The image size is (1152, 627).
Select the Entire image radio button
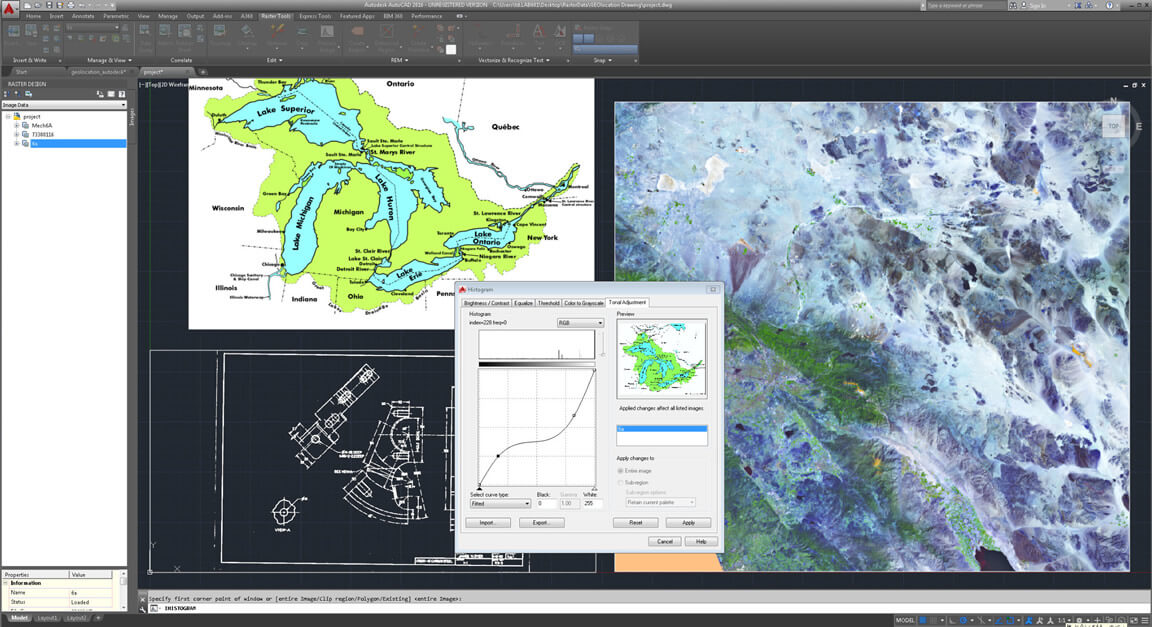click(621, 470)
